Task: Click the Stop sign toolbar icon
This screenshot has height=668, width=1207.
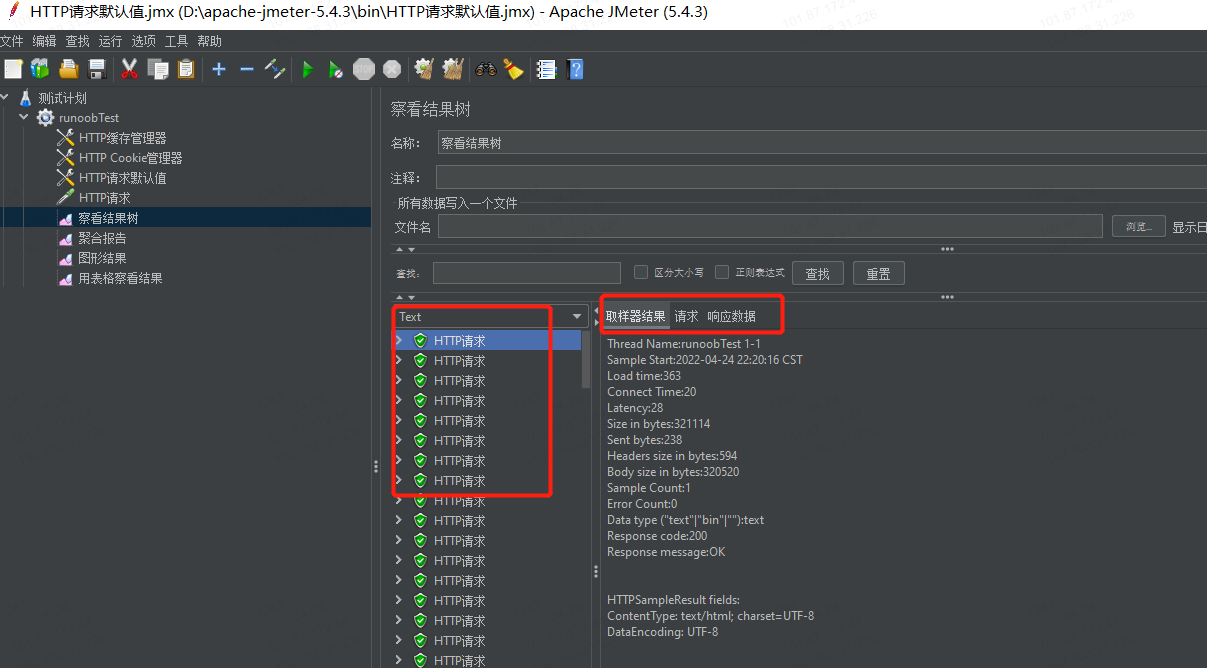Action: 364,69
